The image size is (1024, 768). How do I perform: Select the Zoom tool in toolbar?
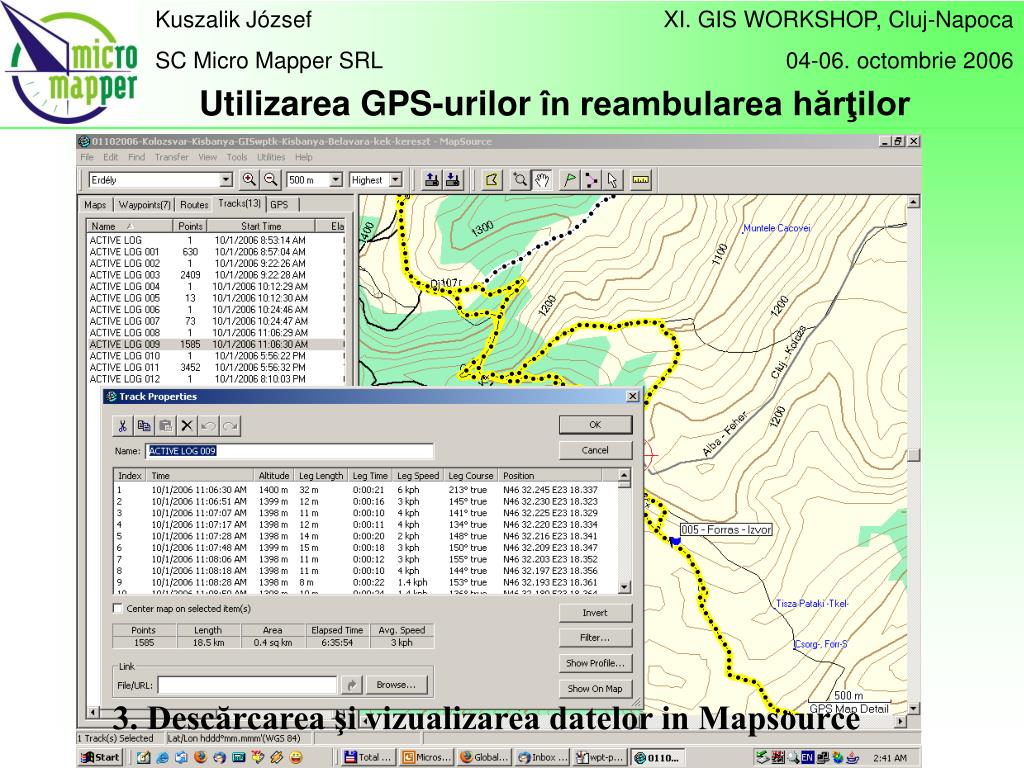520,180
